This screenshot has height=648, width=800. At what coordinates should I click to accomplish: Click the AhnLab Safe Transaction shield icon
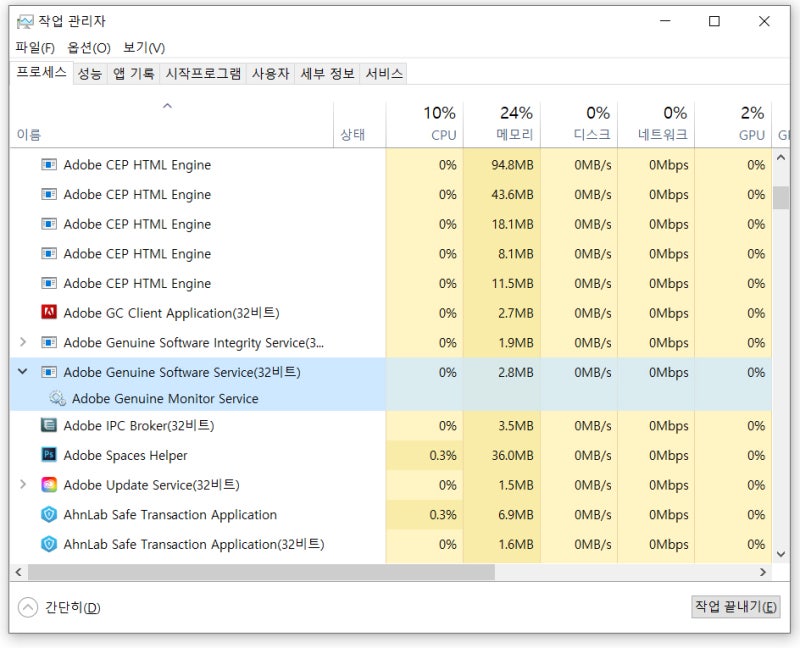tap(49, 514)
